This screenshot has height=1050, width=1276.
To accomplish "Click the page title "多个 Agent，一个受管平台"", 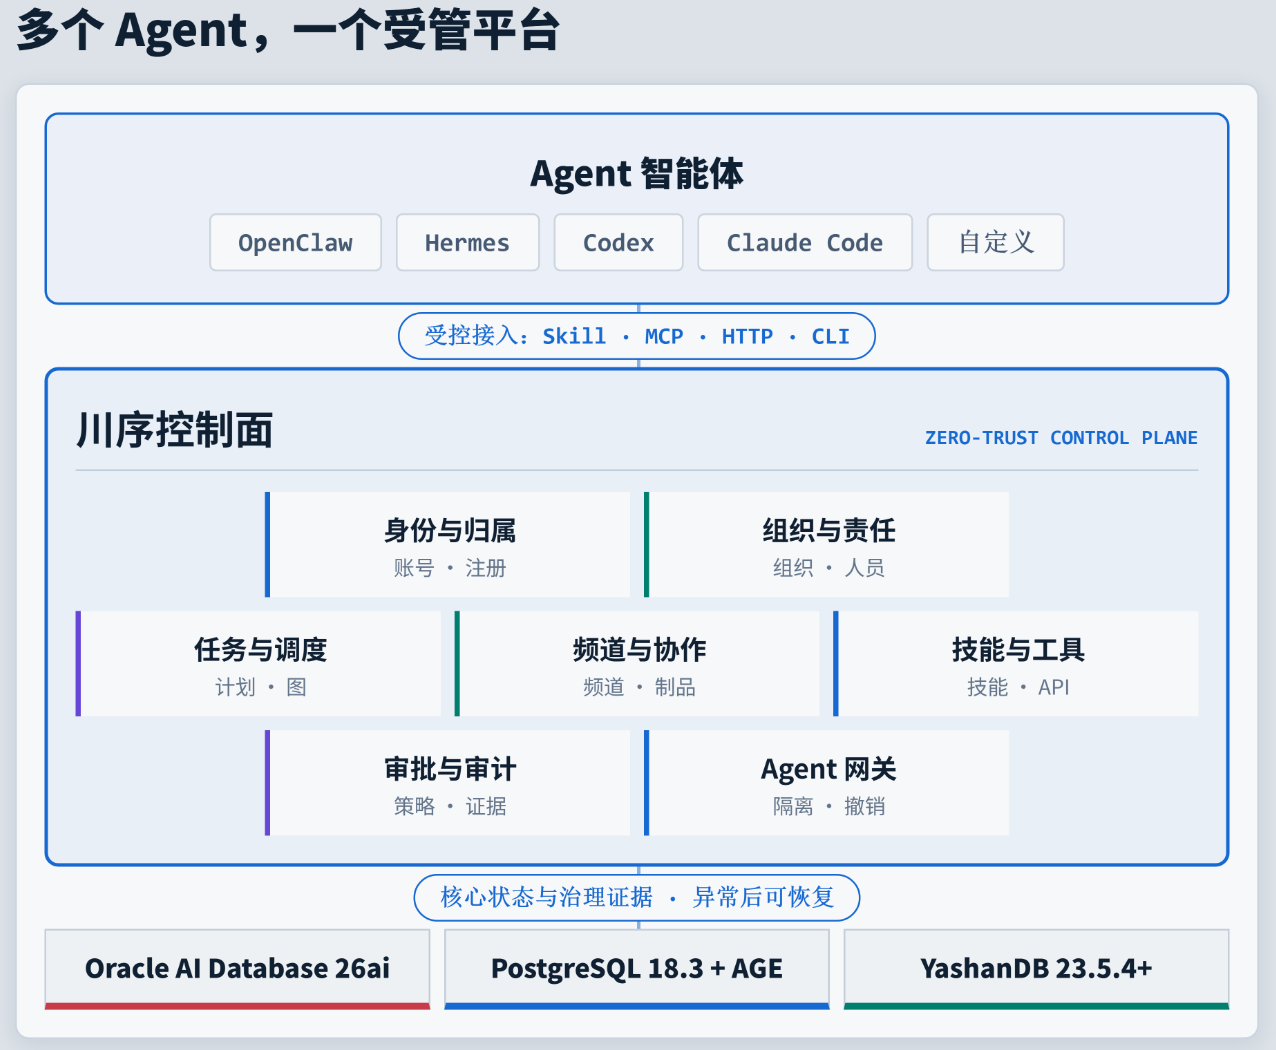I will pos(288,29).
